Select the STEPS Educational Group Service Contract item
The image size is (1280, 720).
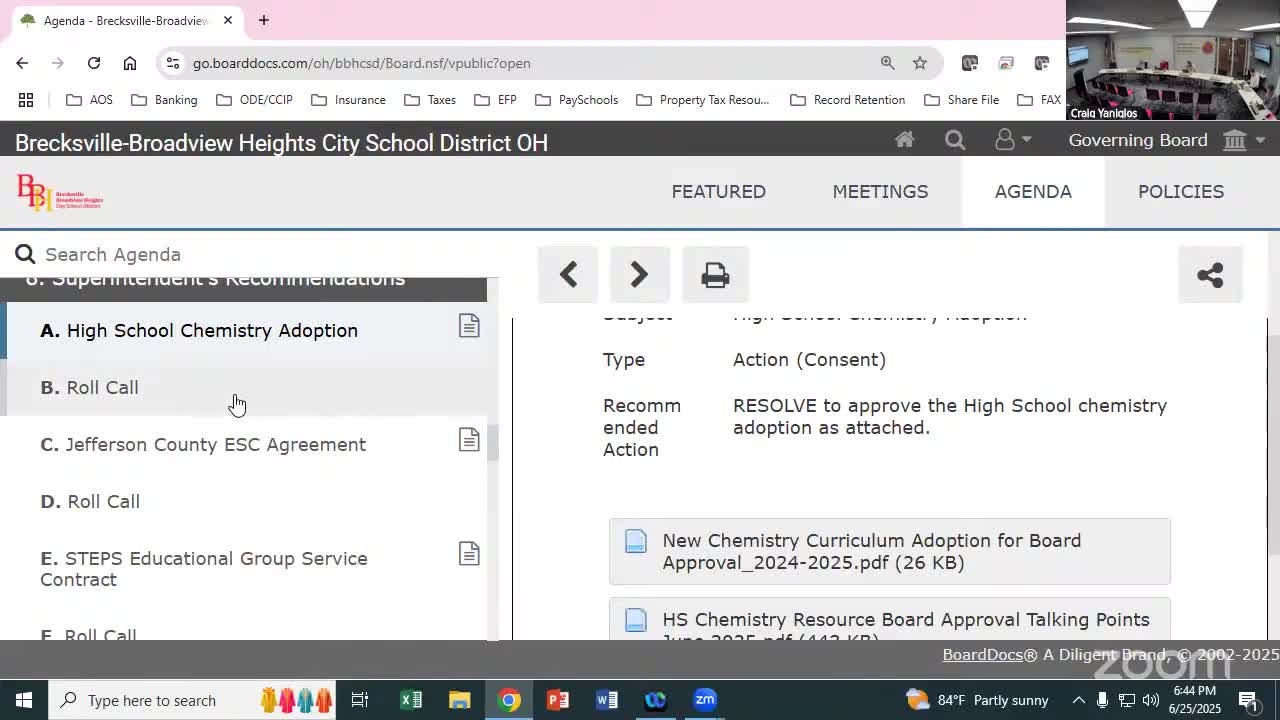point(204,569)
